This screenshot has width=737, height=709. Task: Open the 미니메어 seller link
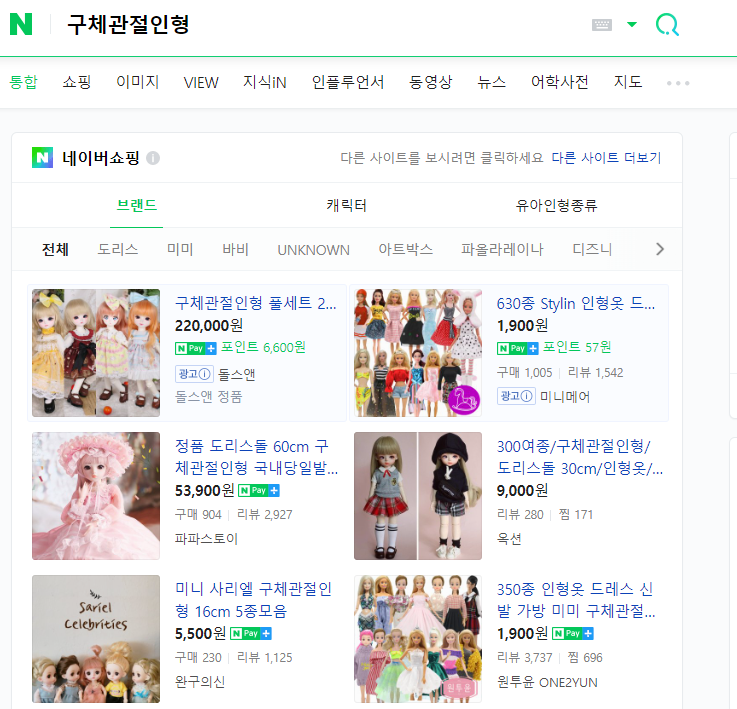[x=565, y=397]
